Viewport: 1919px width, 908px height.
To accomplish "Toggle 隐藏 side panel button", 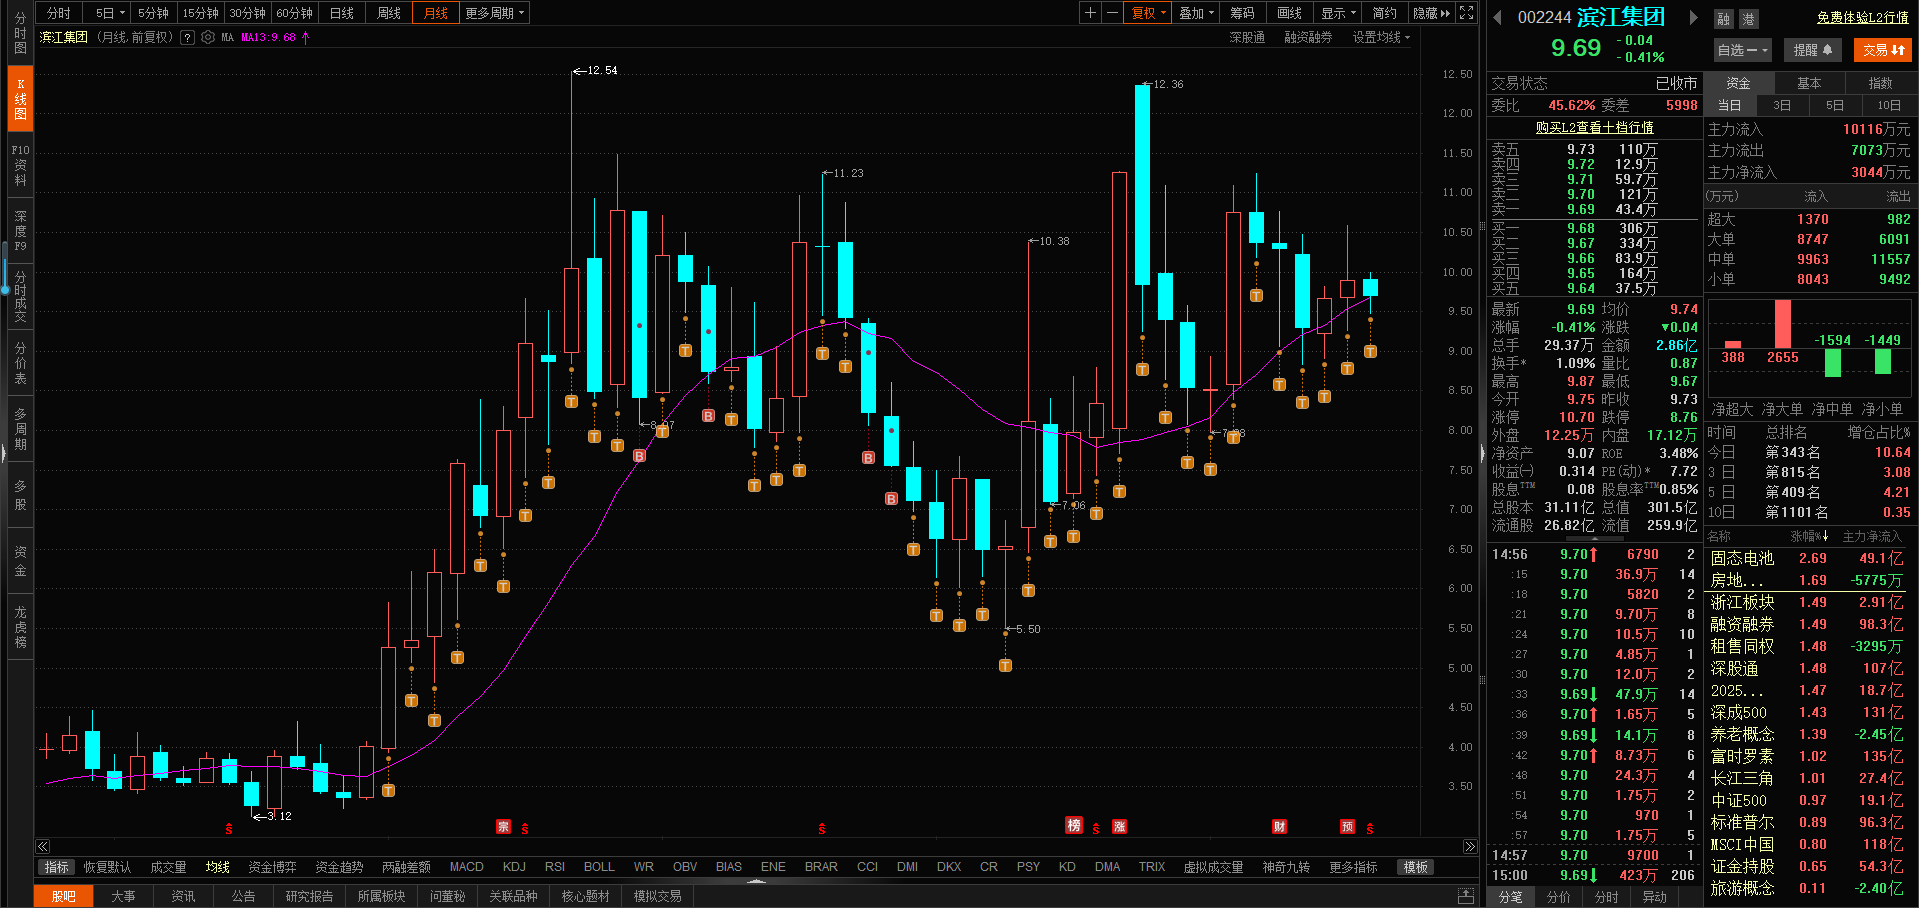I will pyautogui.click(x=1430, y=13).
